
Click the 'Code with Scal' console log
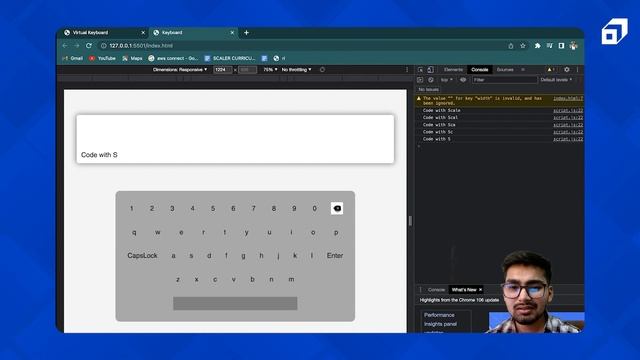(440, 118)
